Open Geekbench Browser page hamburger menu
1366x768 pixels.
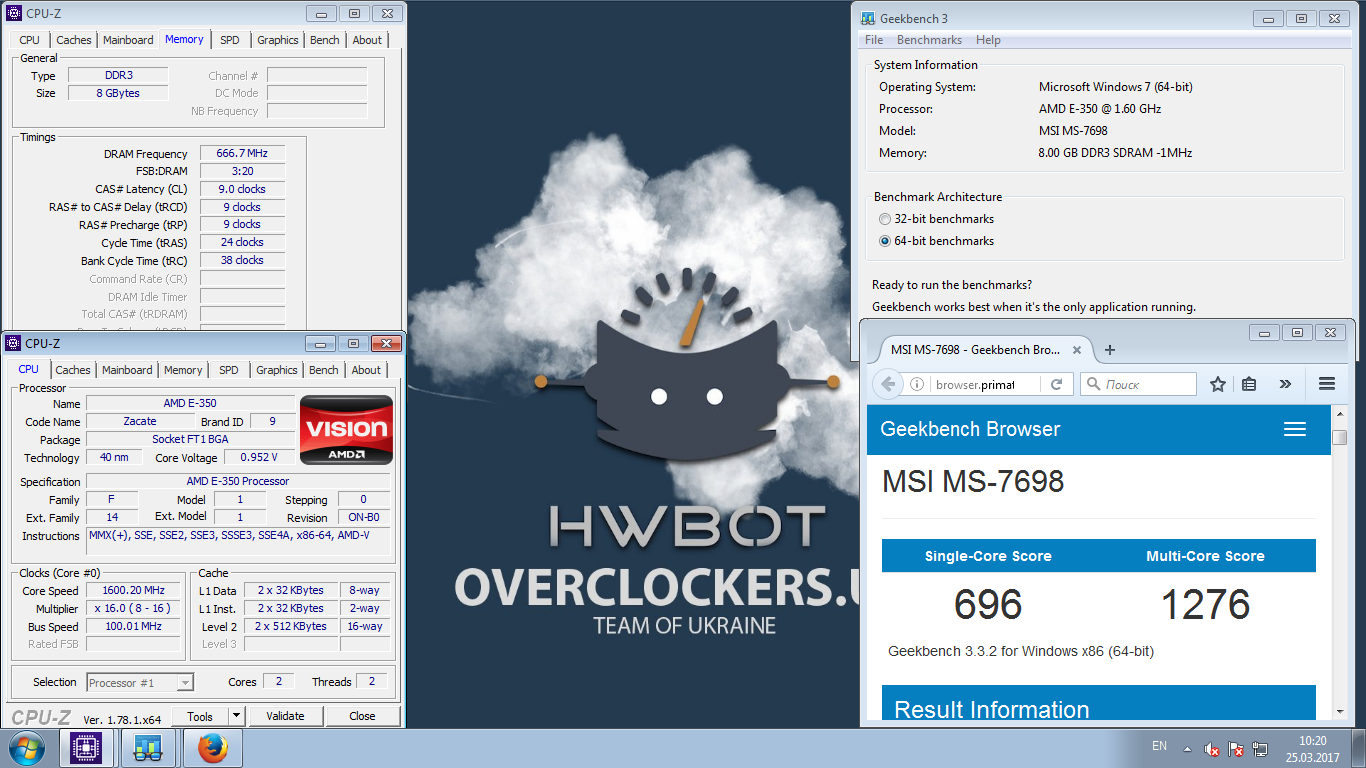pos(1295,429)
